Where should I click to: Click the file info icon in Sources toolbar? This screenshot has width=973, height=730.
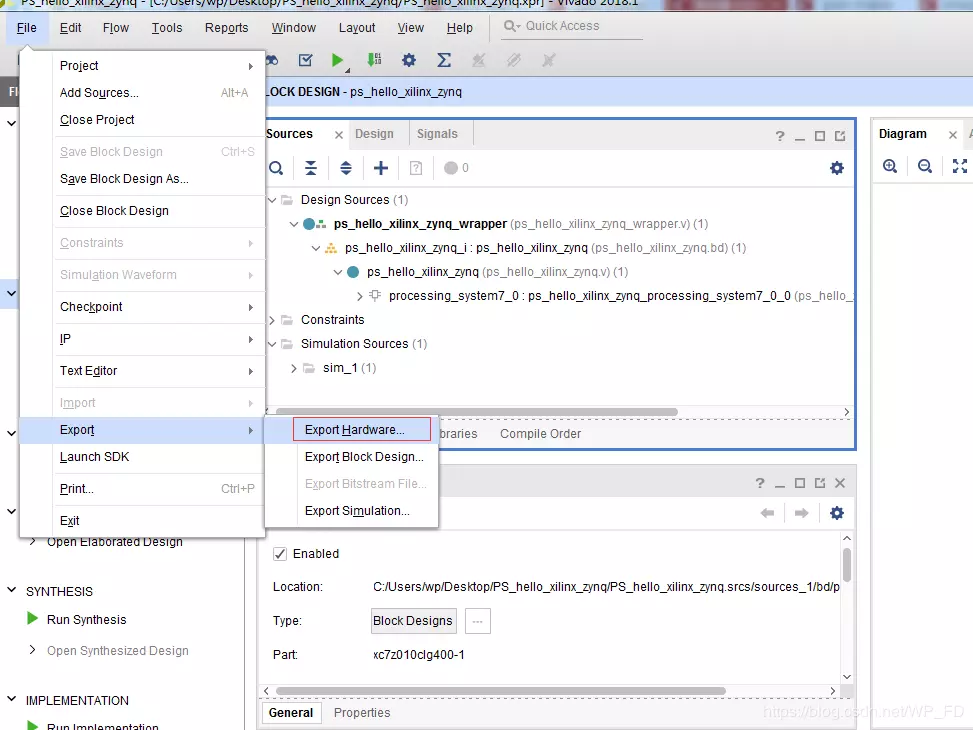416,168
